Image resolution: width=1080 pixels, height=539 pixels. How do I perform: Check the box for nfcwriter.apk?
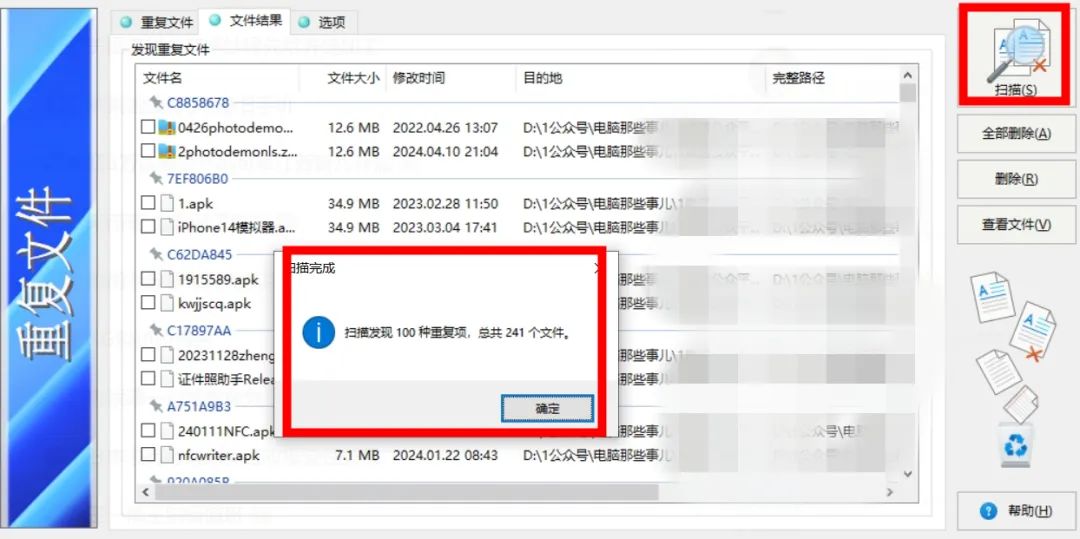147,454
